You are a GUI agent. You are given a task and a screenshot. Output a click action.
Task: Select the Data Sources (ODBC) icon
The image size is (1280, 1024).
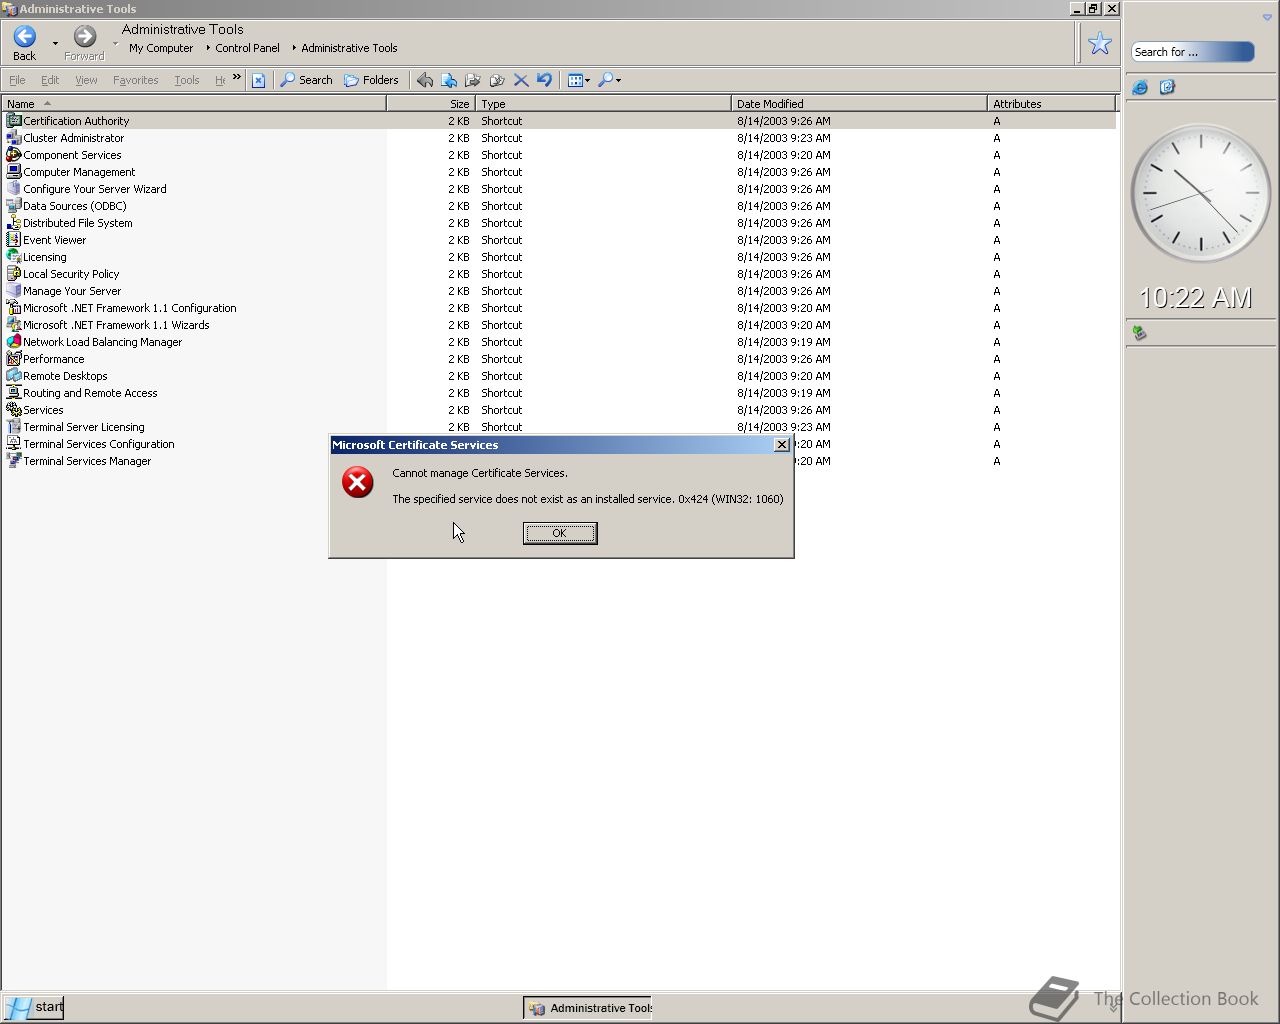[14, 206]
